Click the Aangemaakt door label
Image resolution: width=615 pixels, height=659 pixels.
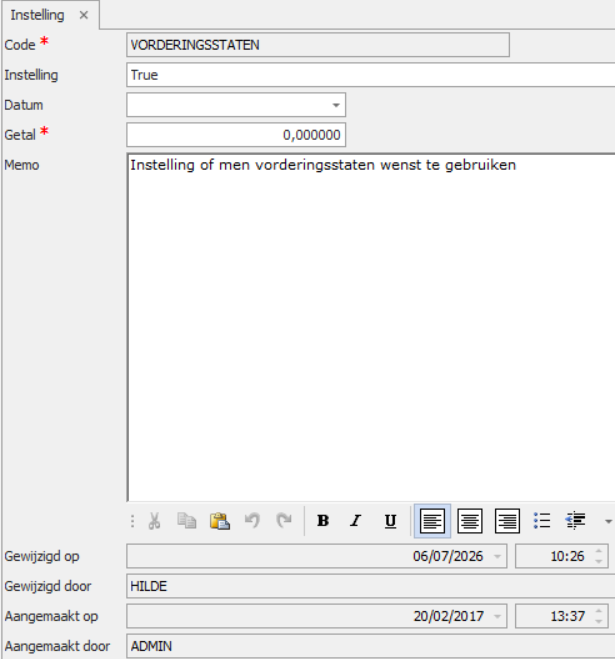point(57,646)
